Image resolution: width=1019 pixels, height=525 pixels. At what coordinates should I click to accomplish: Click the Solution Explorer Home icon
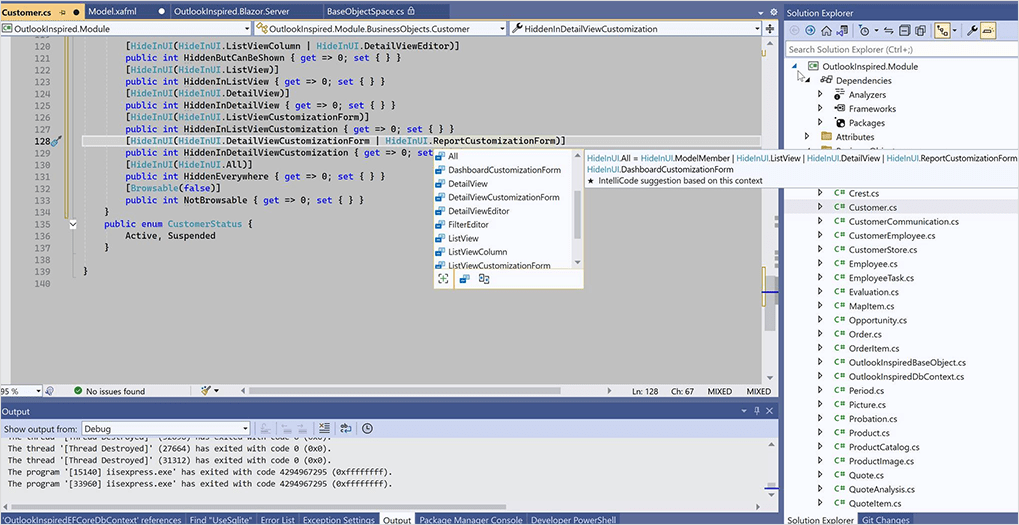pos(826,31)
